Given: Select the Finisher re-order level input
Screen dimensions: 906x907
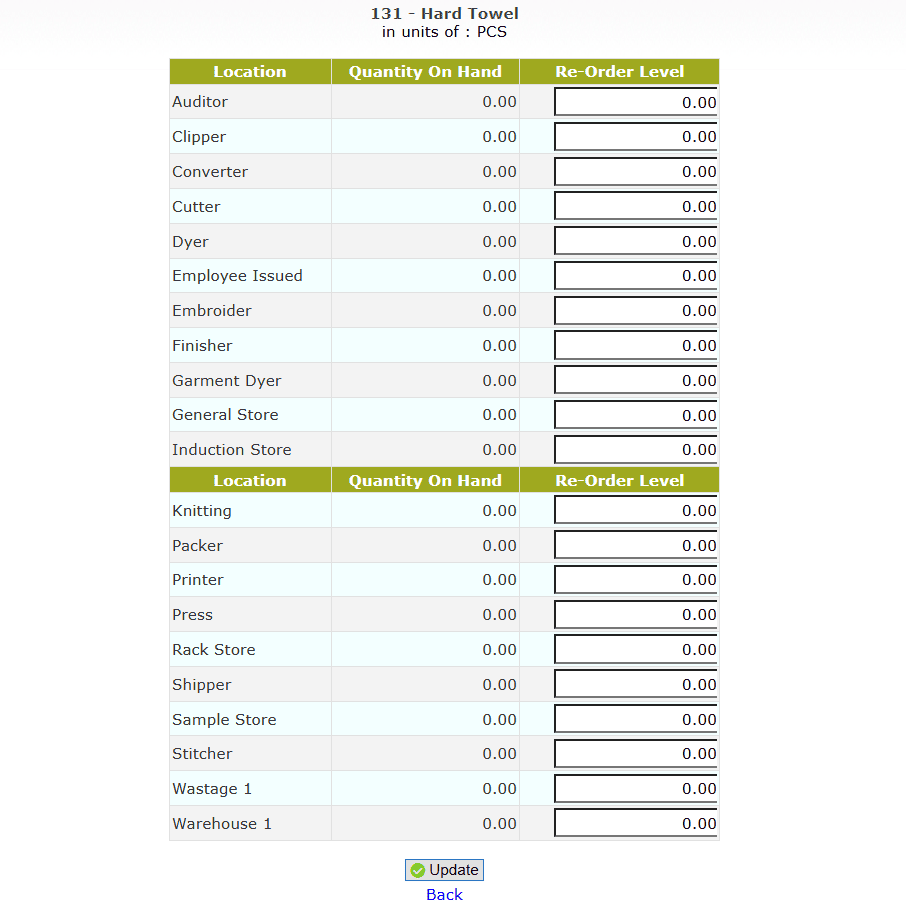Looking at the screenshot, I should click(x=636, y=346).
